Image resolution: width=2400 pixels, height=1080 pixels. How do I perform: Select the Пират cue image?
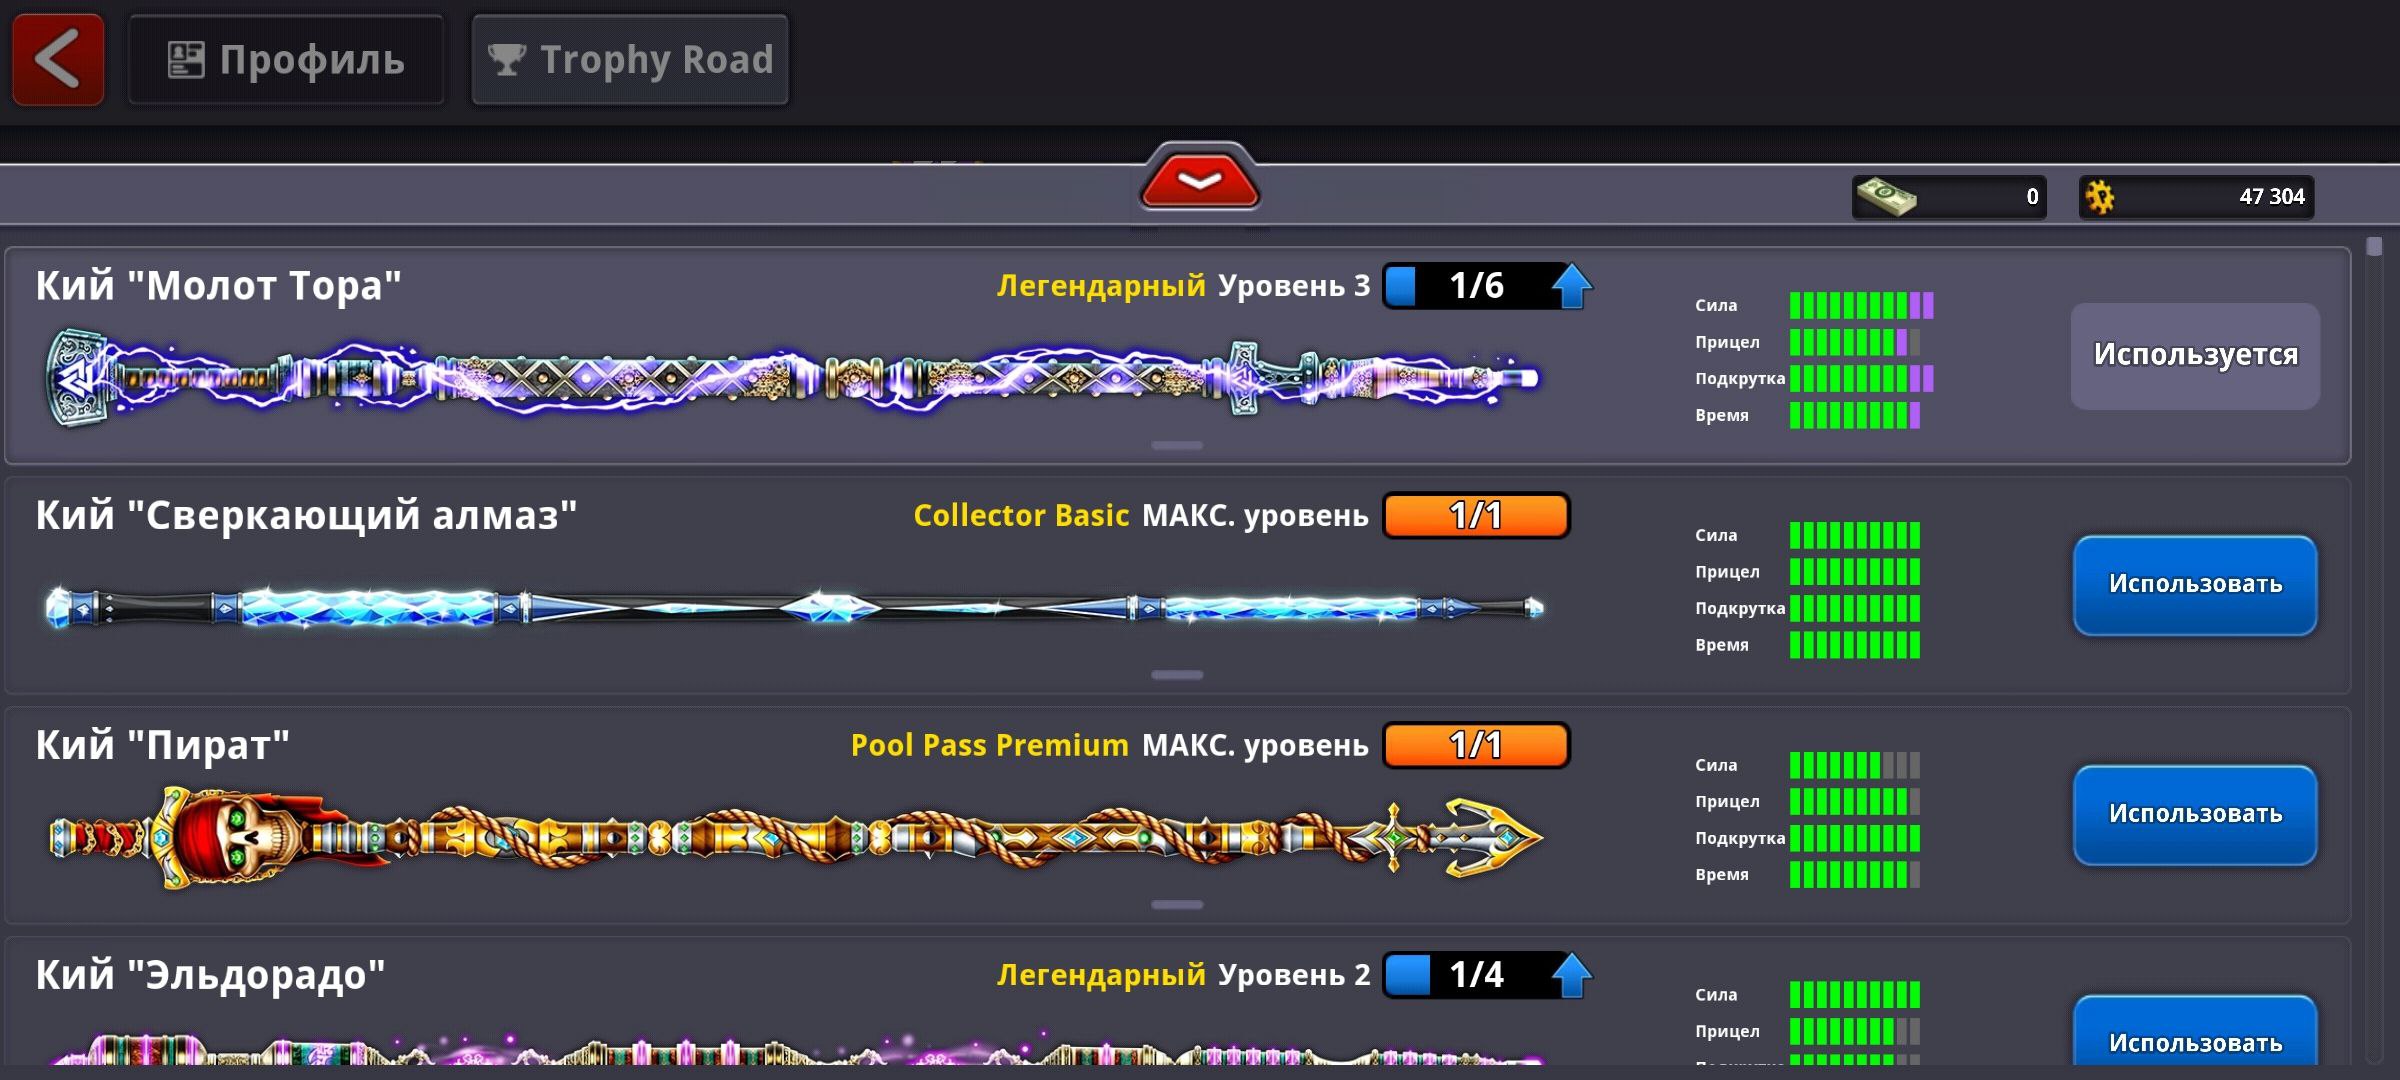tap(796, 837)
